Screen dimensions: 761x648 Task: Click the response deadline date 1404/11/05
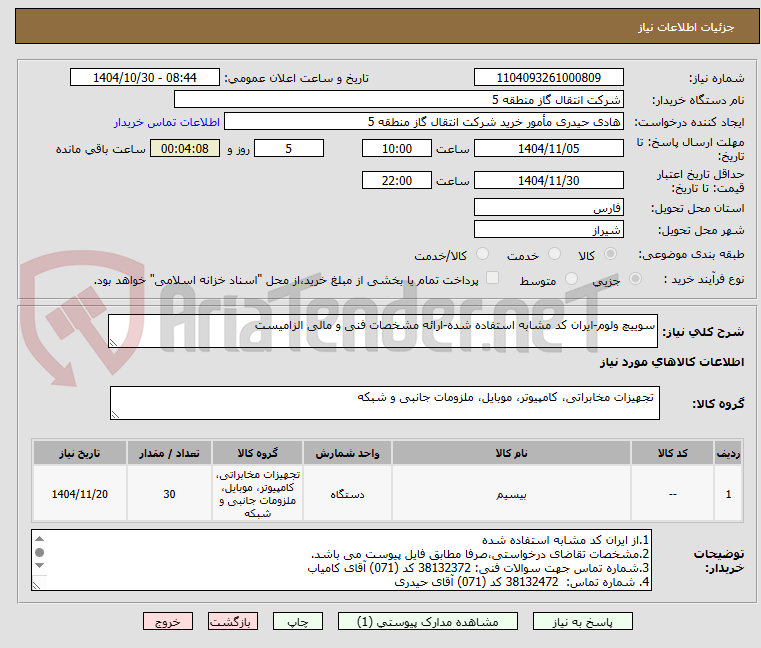click(548, 148)
